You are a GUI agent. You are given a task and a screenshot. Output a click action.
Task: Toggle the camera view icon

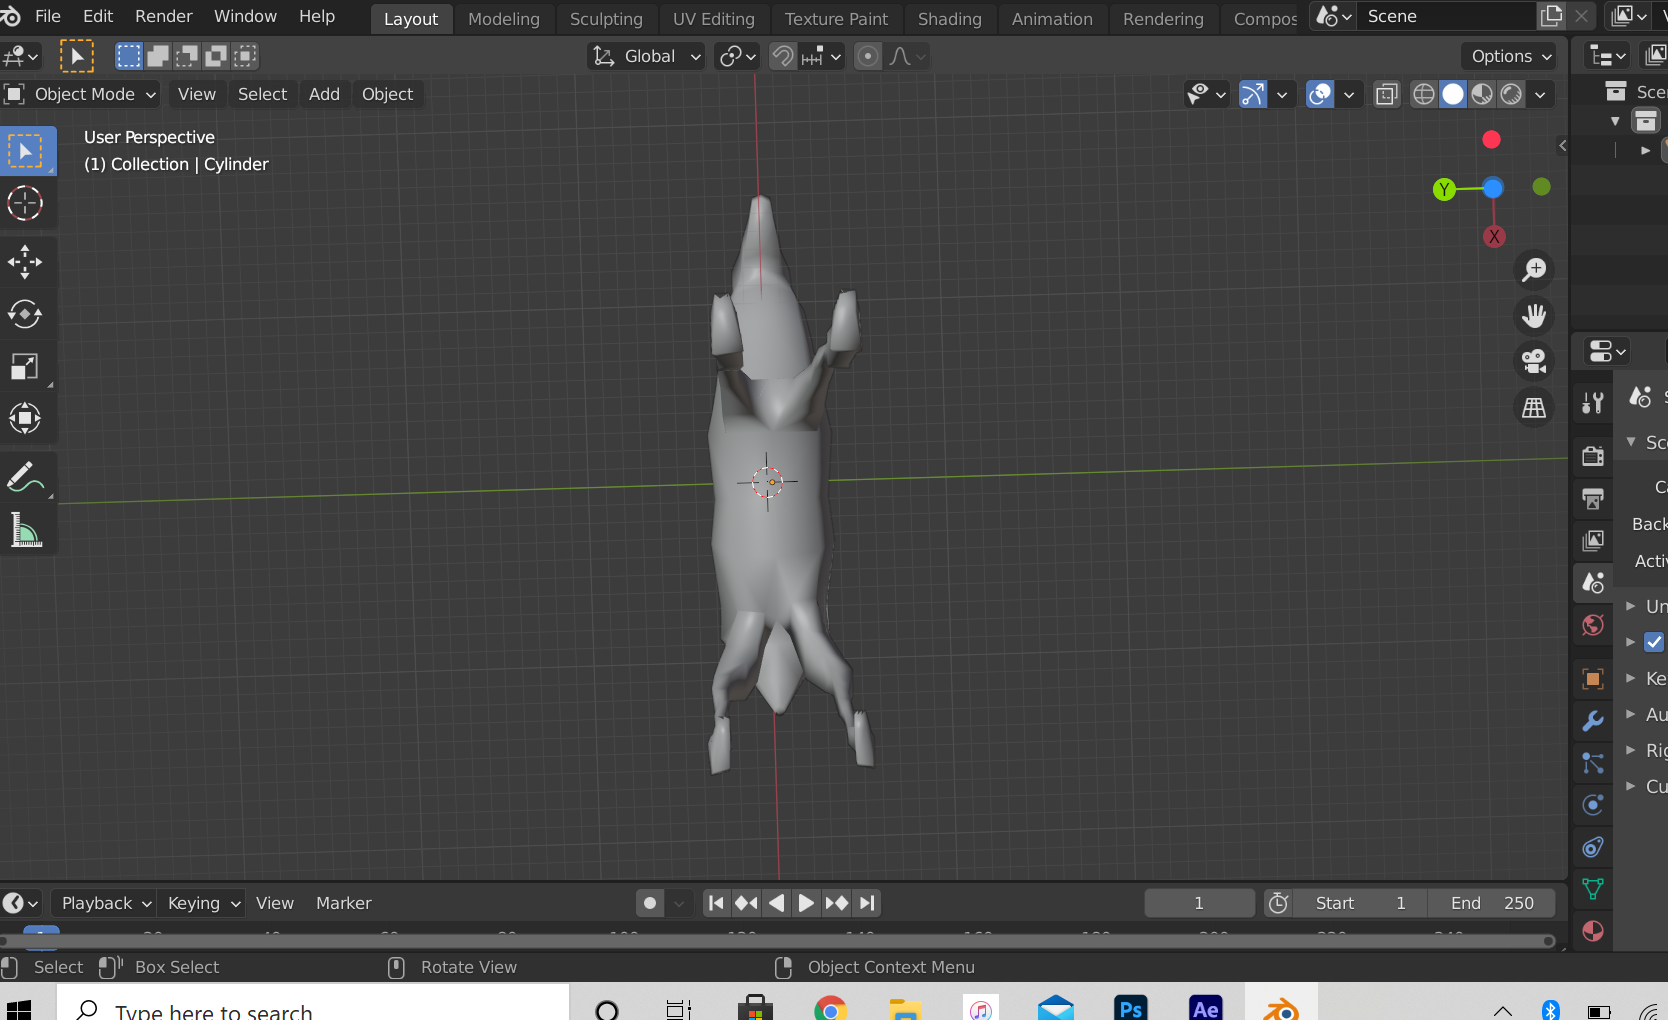tap(1534, 361)
